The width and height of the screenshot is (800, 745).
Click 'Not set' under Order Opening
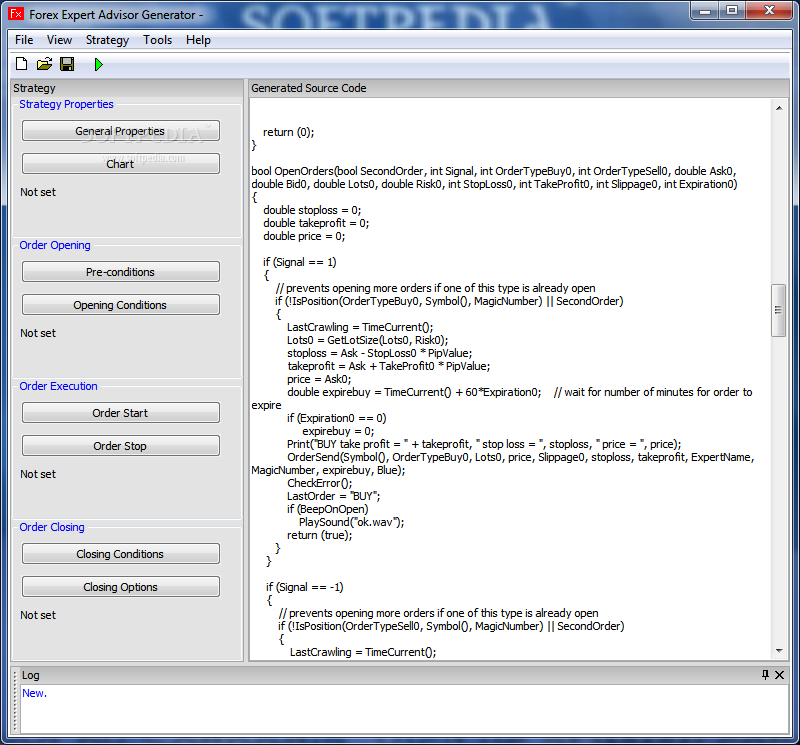[x=38, y=333]
